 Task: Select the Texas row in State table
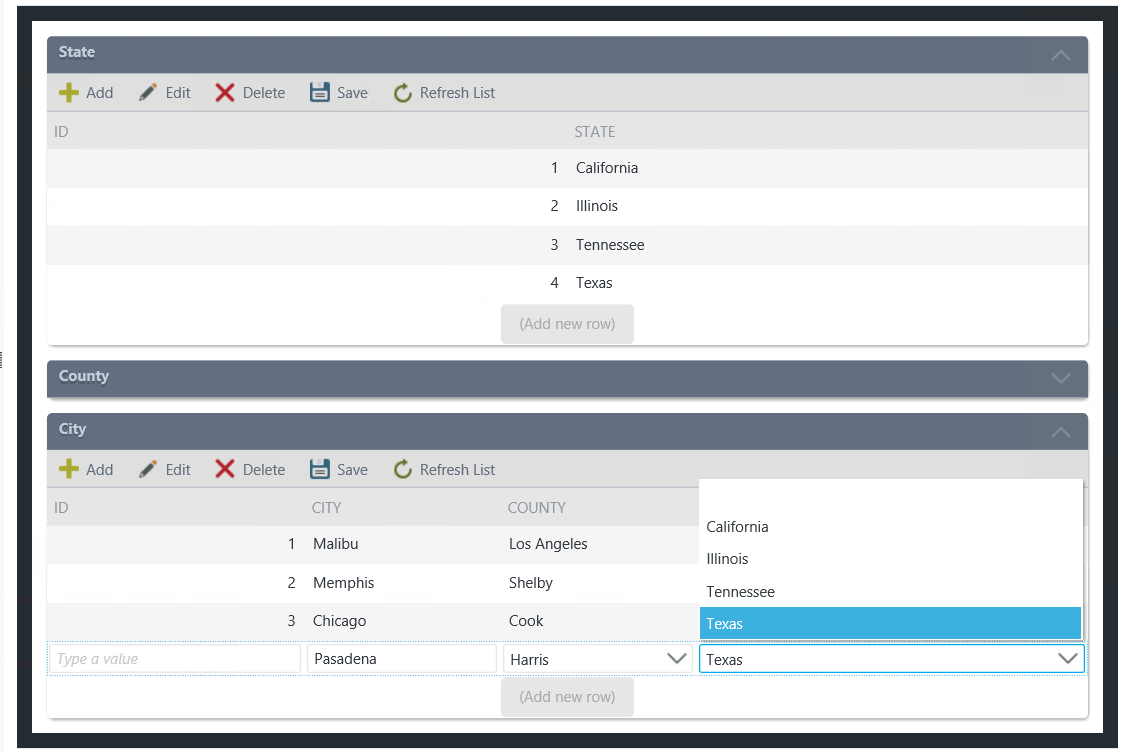567,283
